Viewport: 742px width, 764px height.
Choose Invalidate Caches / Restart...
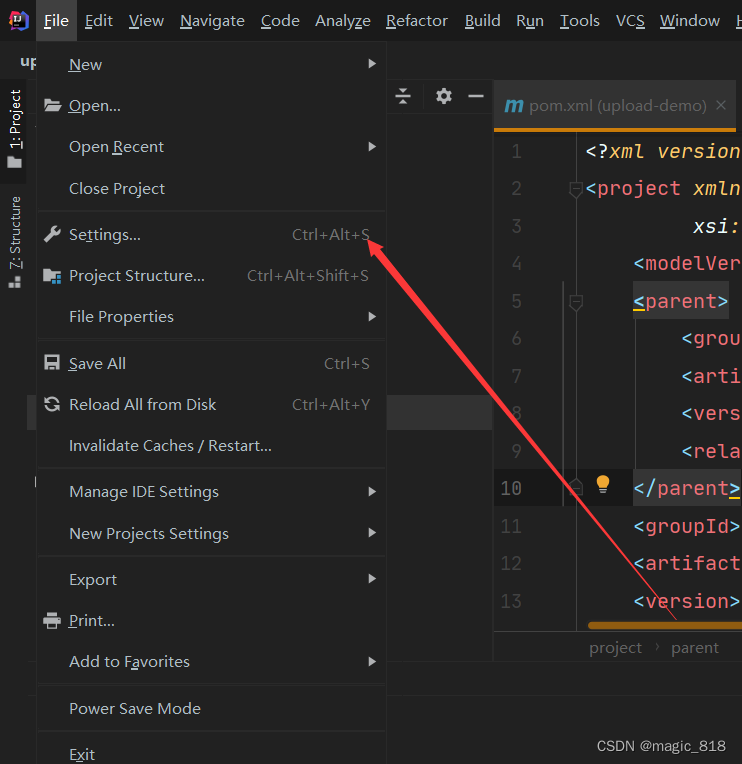[x=211, y=446]
